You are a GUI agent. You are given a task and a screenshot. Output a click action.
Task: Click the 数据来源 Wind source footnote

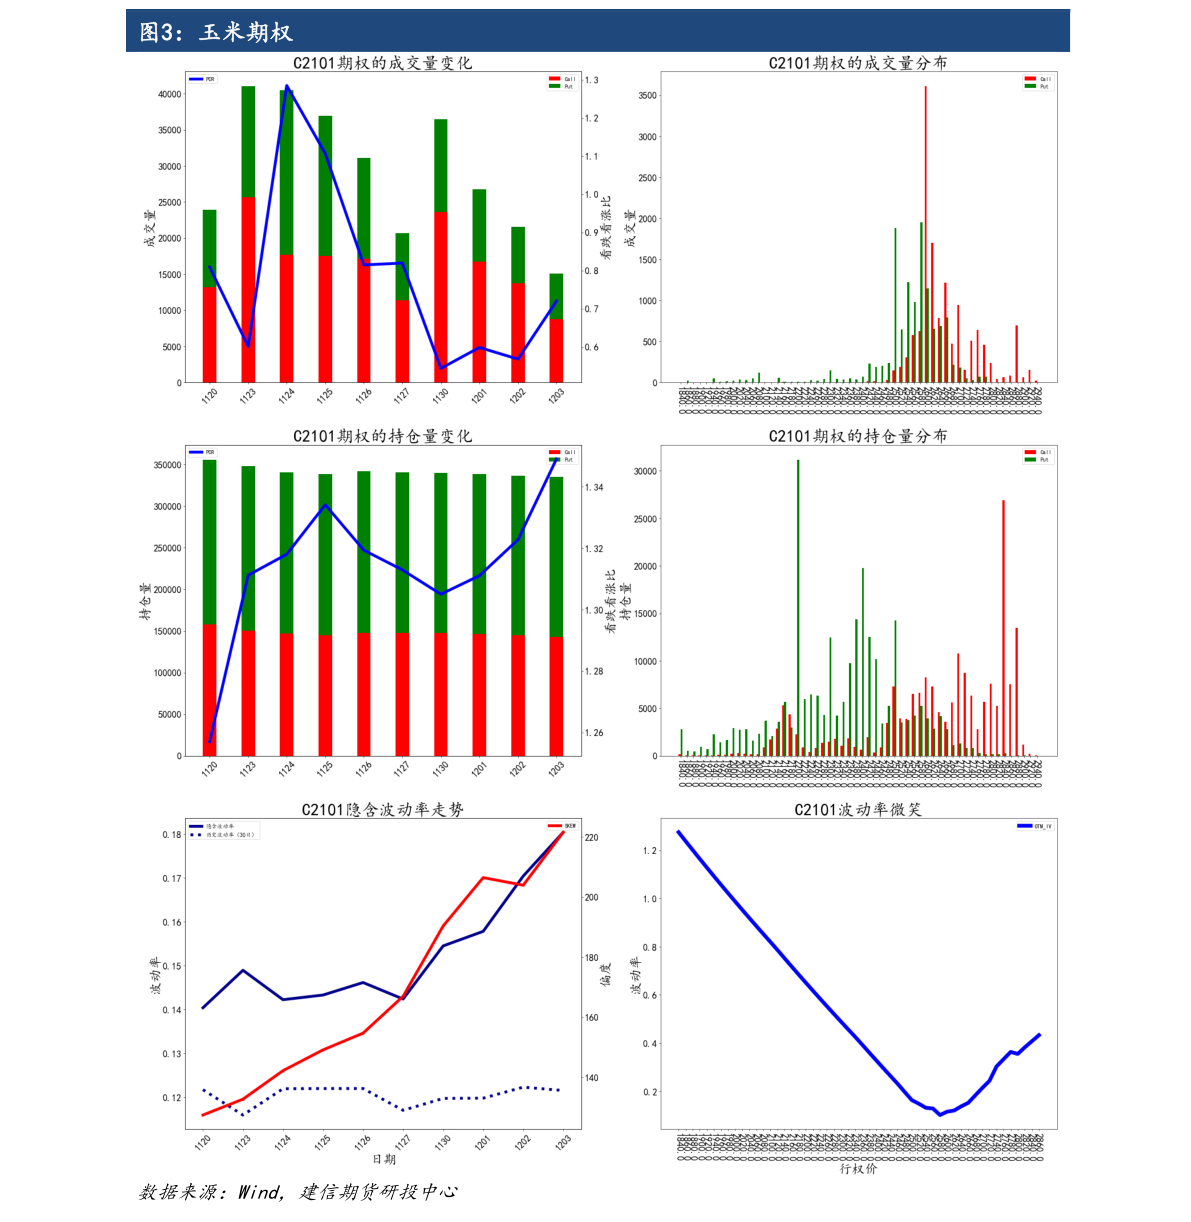coord(298,1192)
